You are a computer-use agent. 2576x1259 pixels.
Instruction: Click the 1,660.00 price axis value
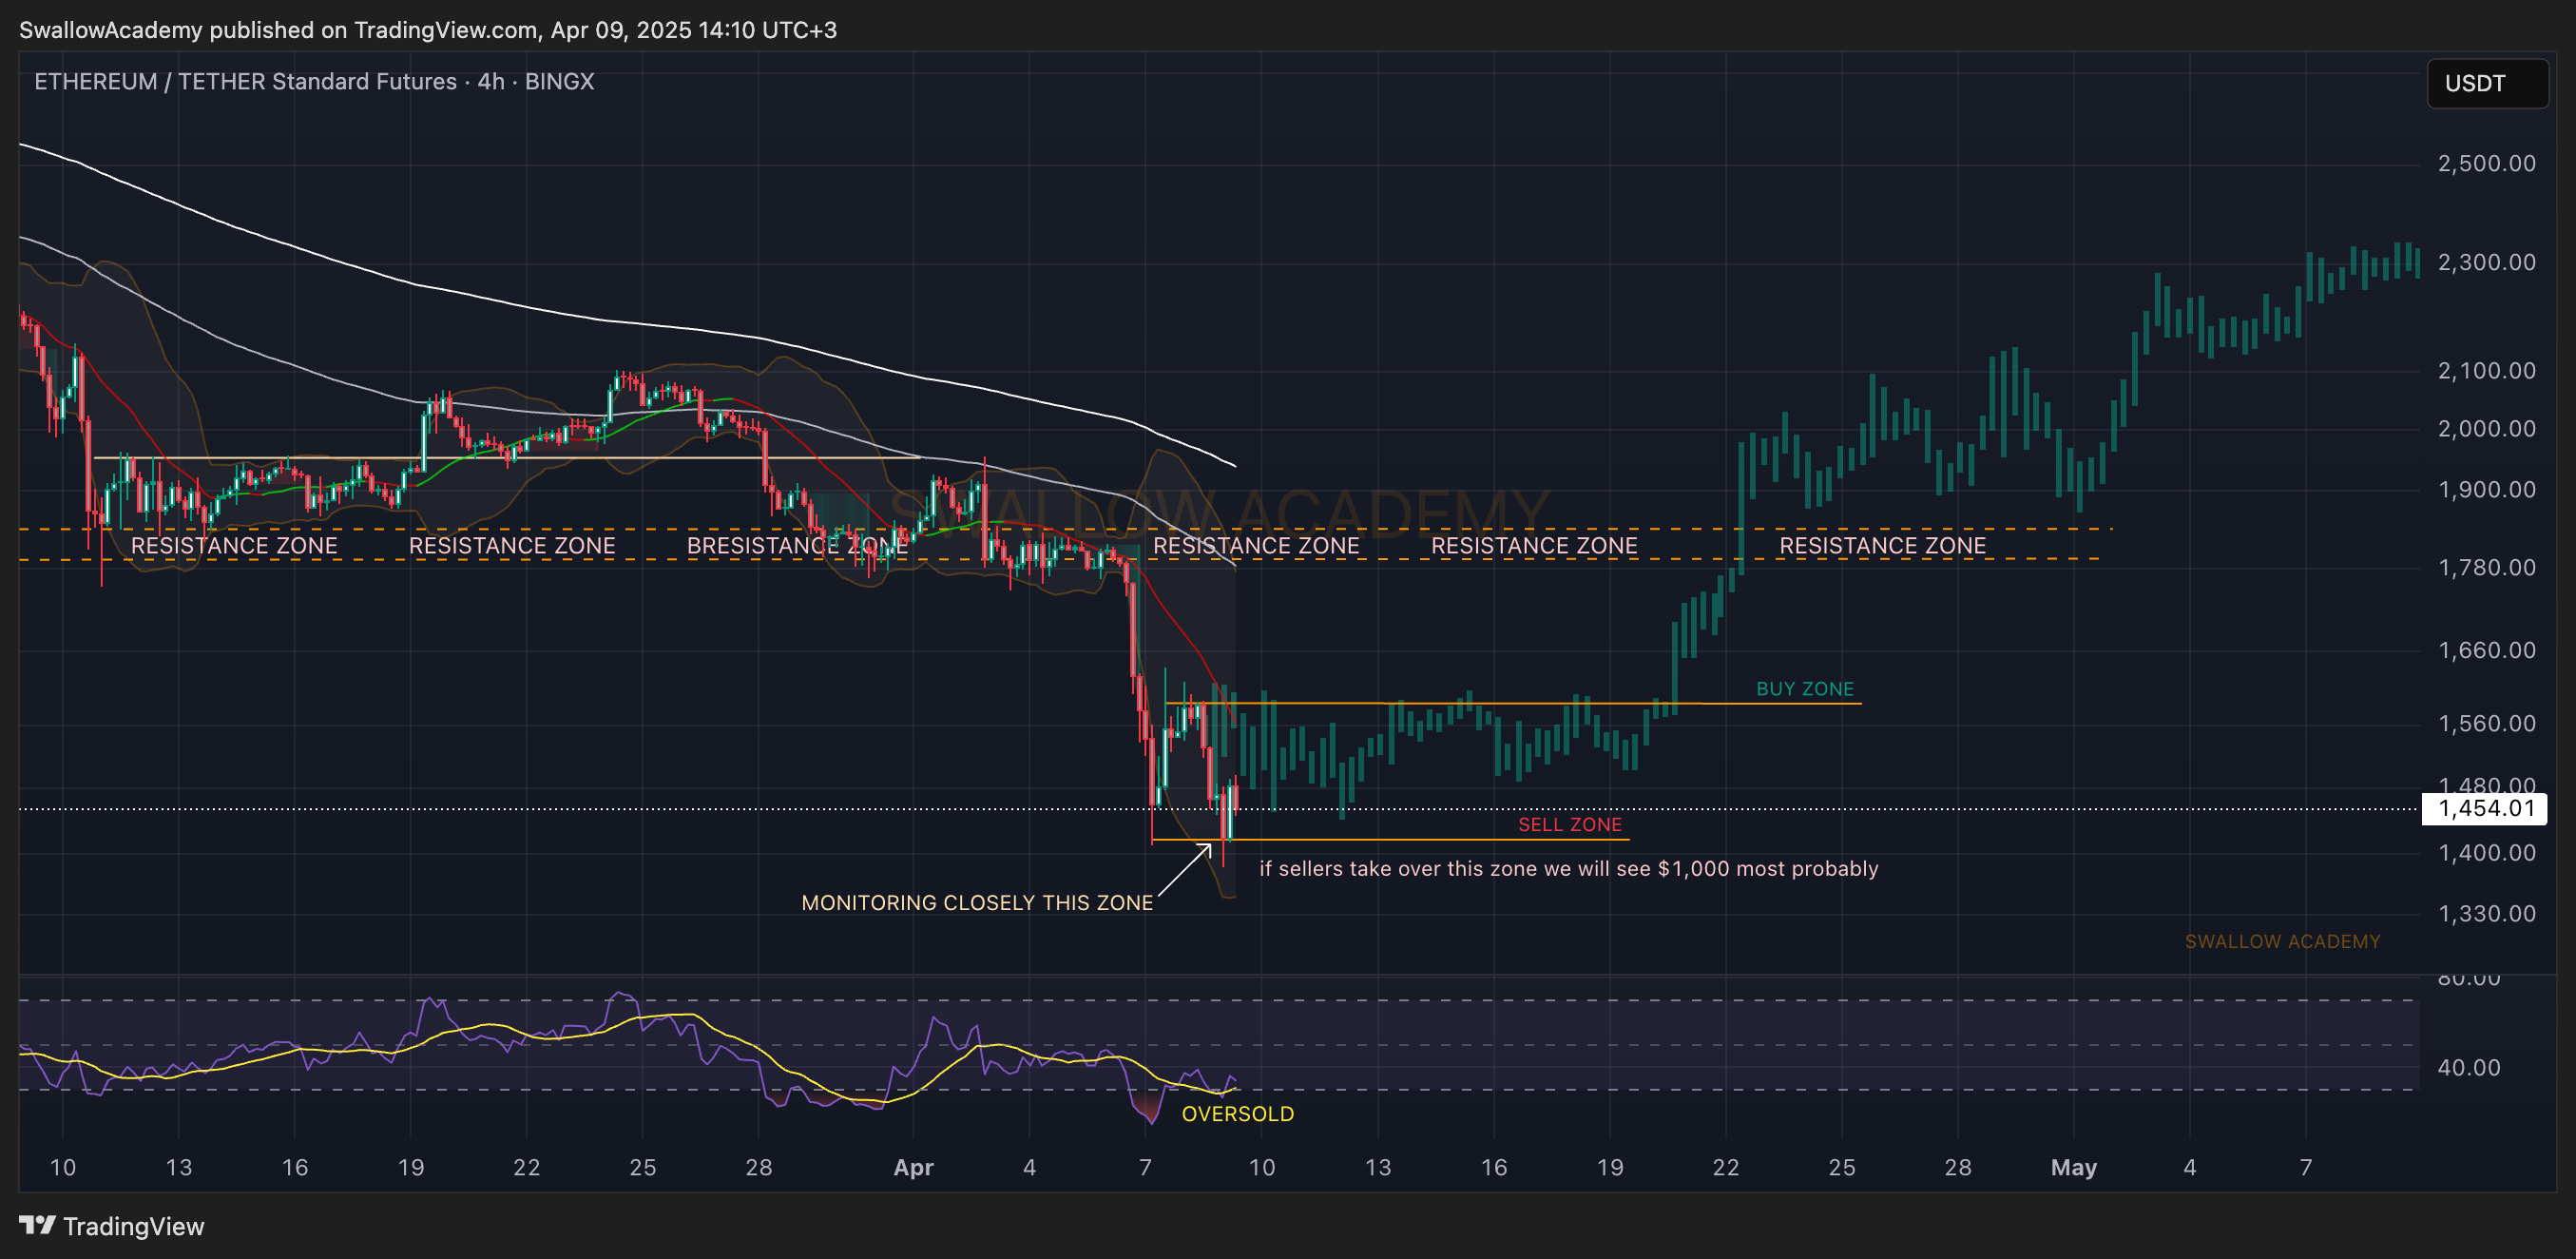(x=2486, y=650)
